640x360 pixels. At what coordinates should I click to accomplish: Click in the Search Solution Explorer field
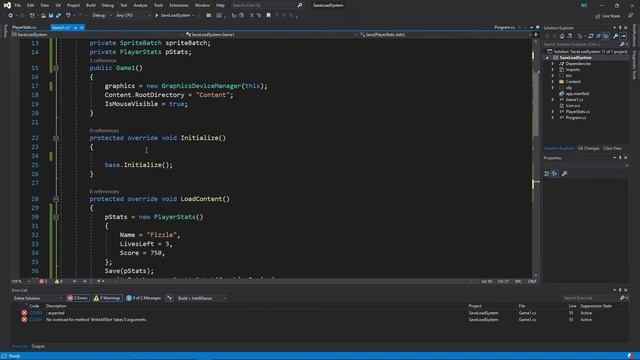point(581,44)
